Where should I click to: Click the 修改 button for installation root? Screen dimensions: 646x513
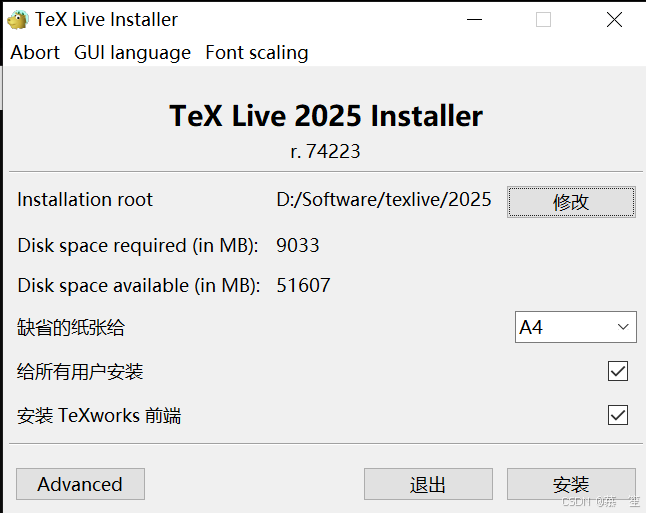click(x=571, y=202)
